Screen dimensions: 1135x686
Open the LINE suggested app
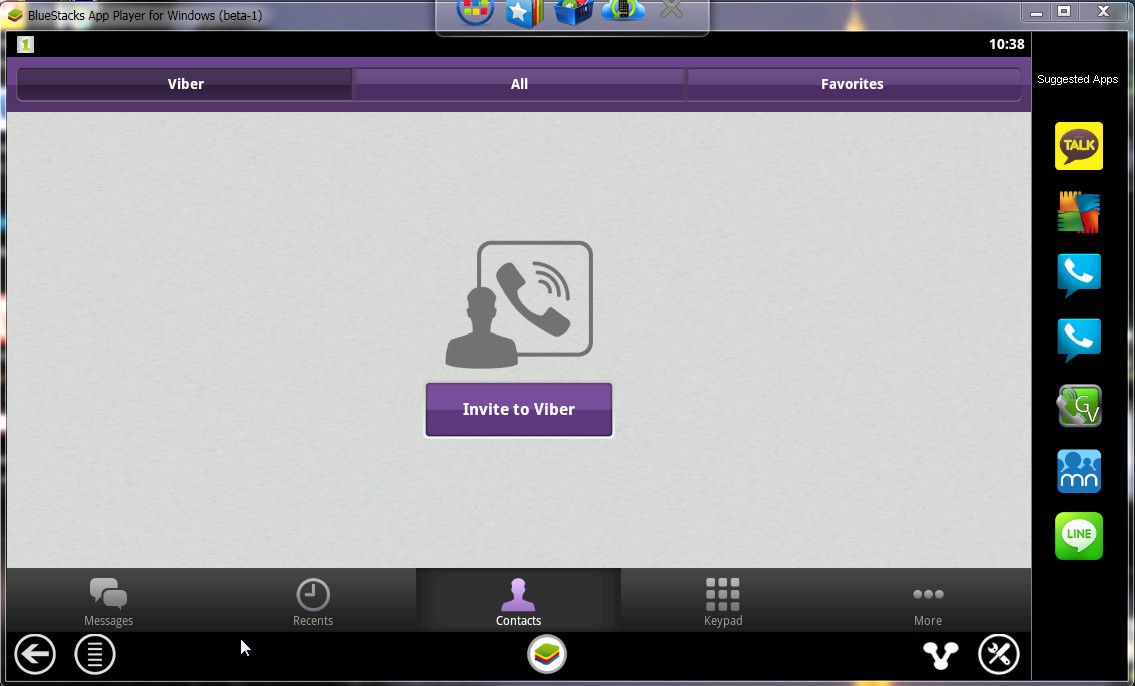click(1079, 536)
